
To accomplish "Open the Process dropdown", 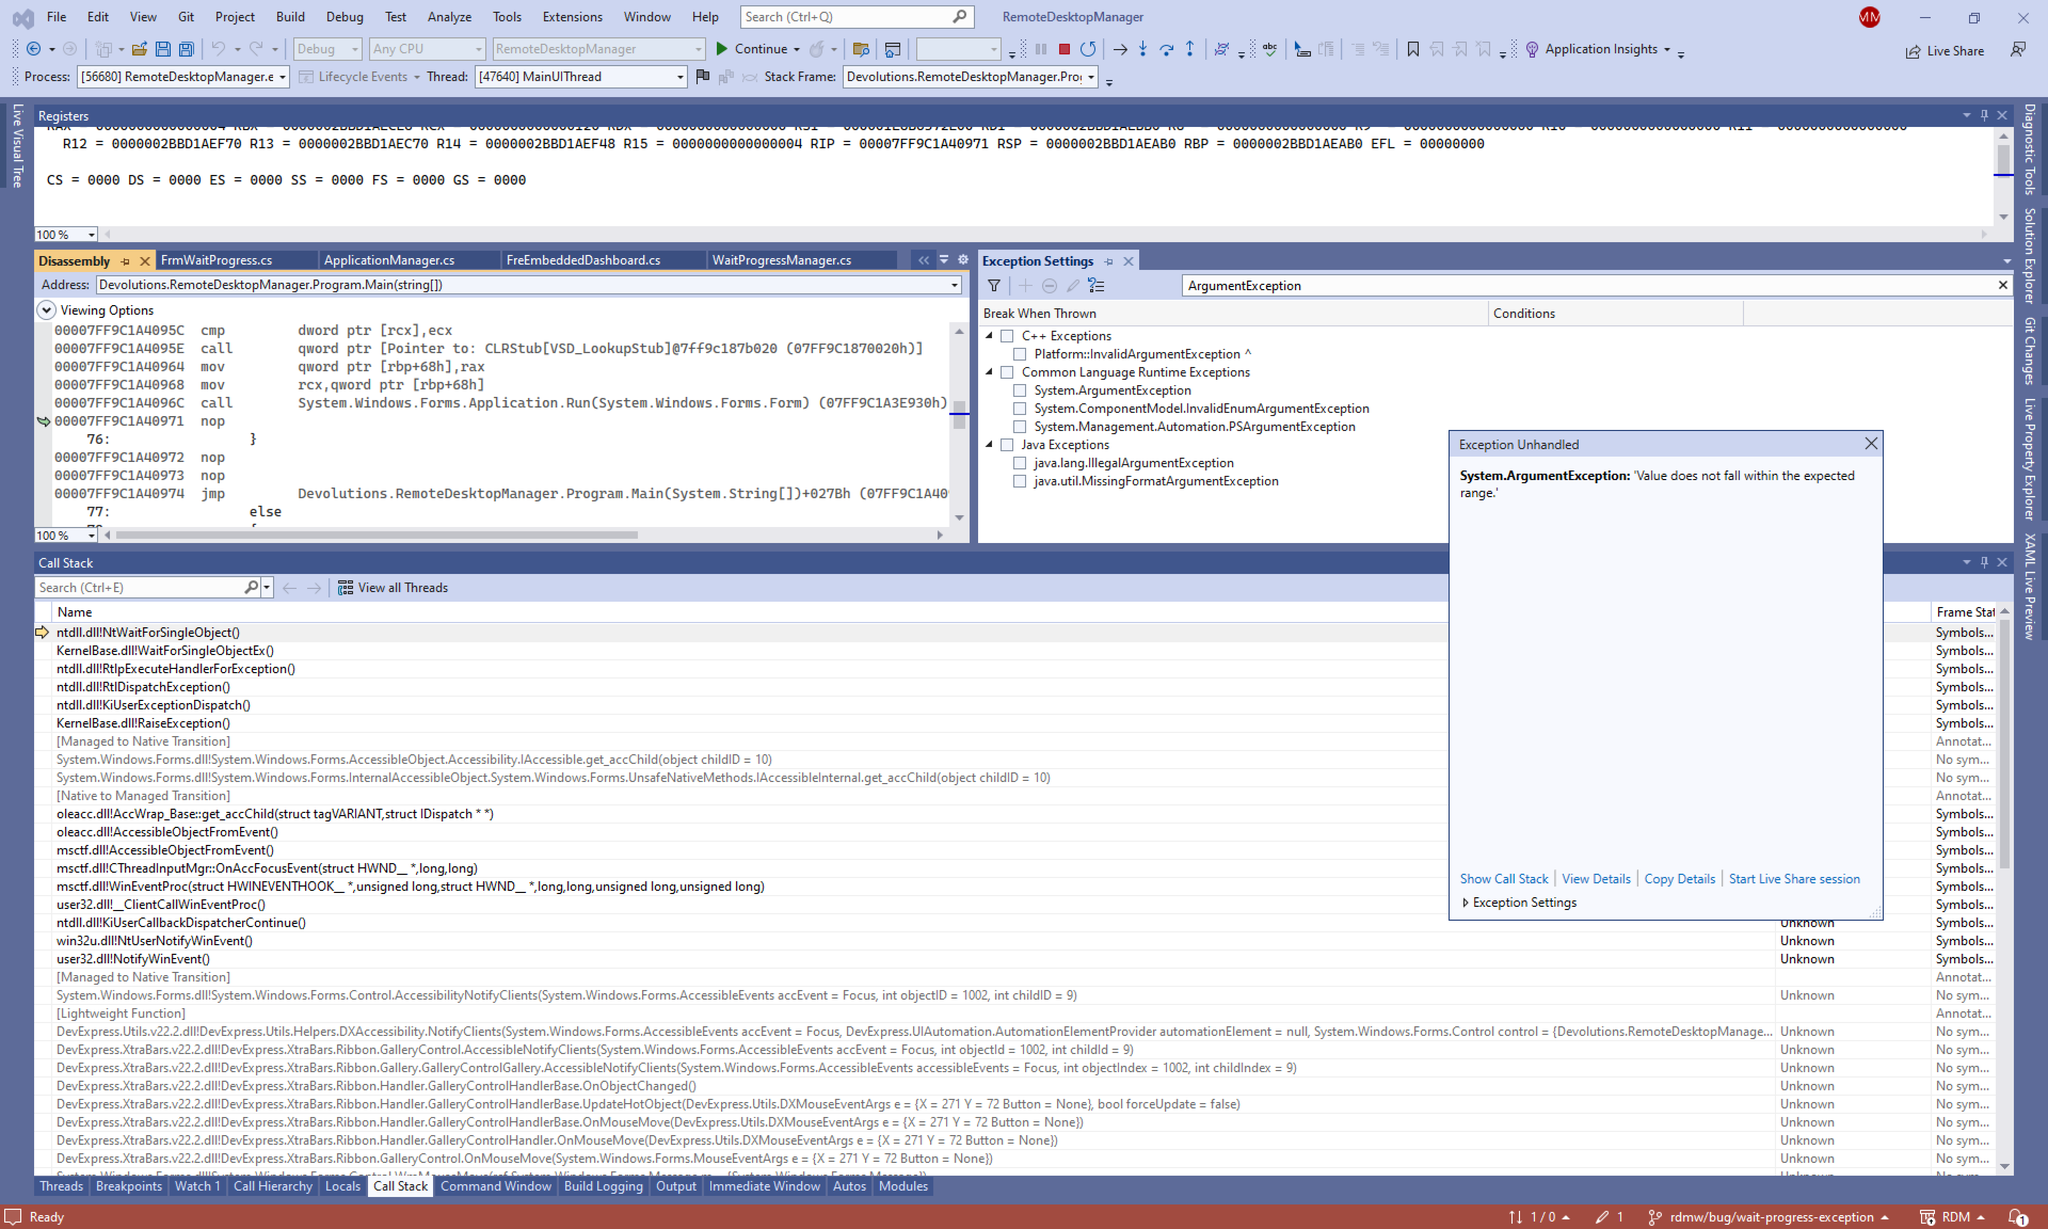I will pos(282,77).
